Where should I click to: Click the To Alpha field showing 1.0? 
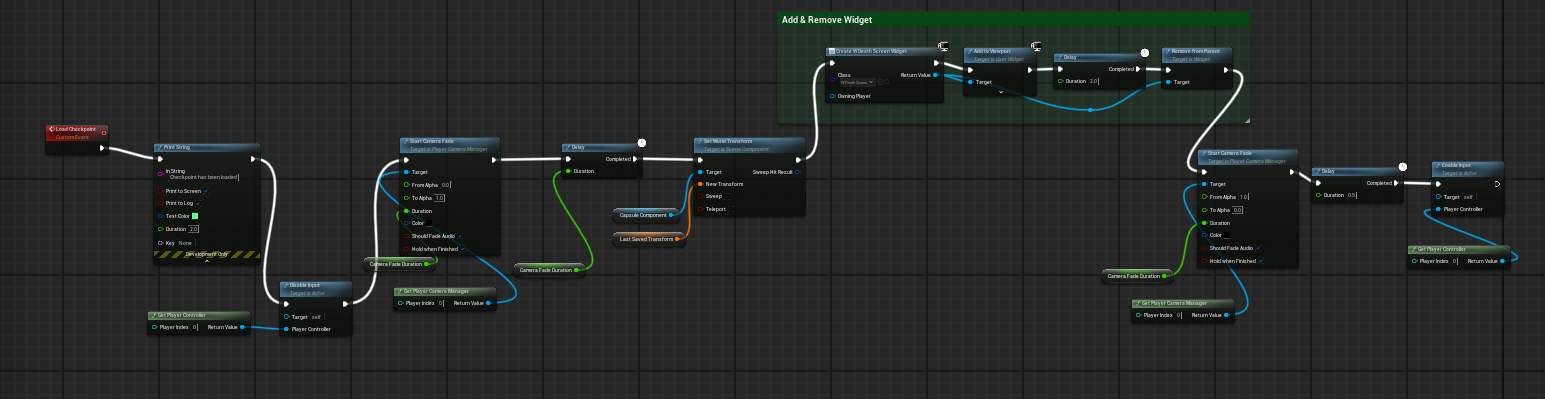coord(440,198)
